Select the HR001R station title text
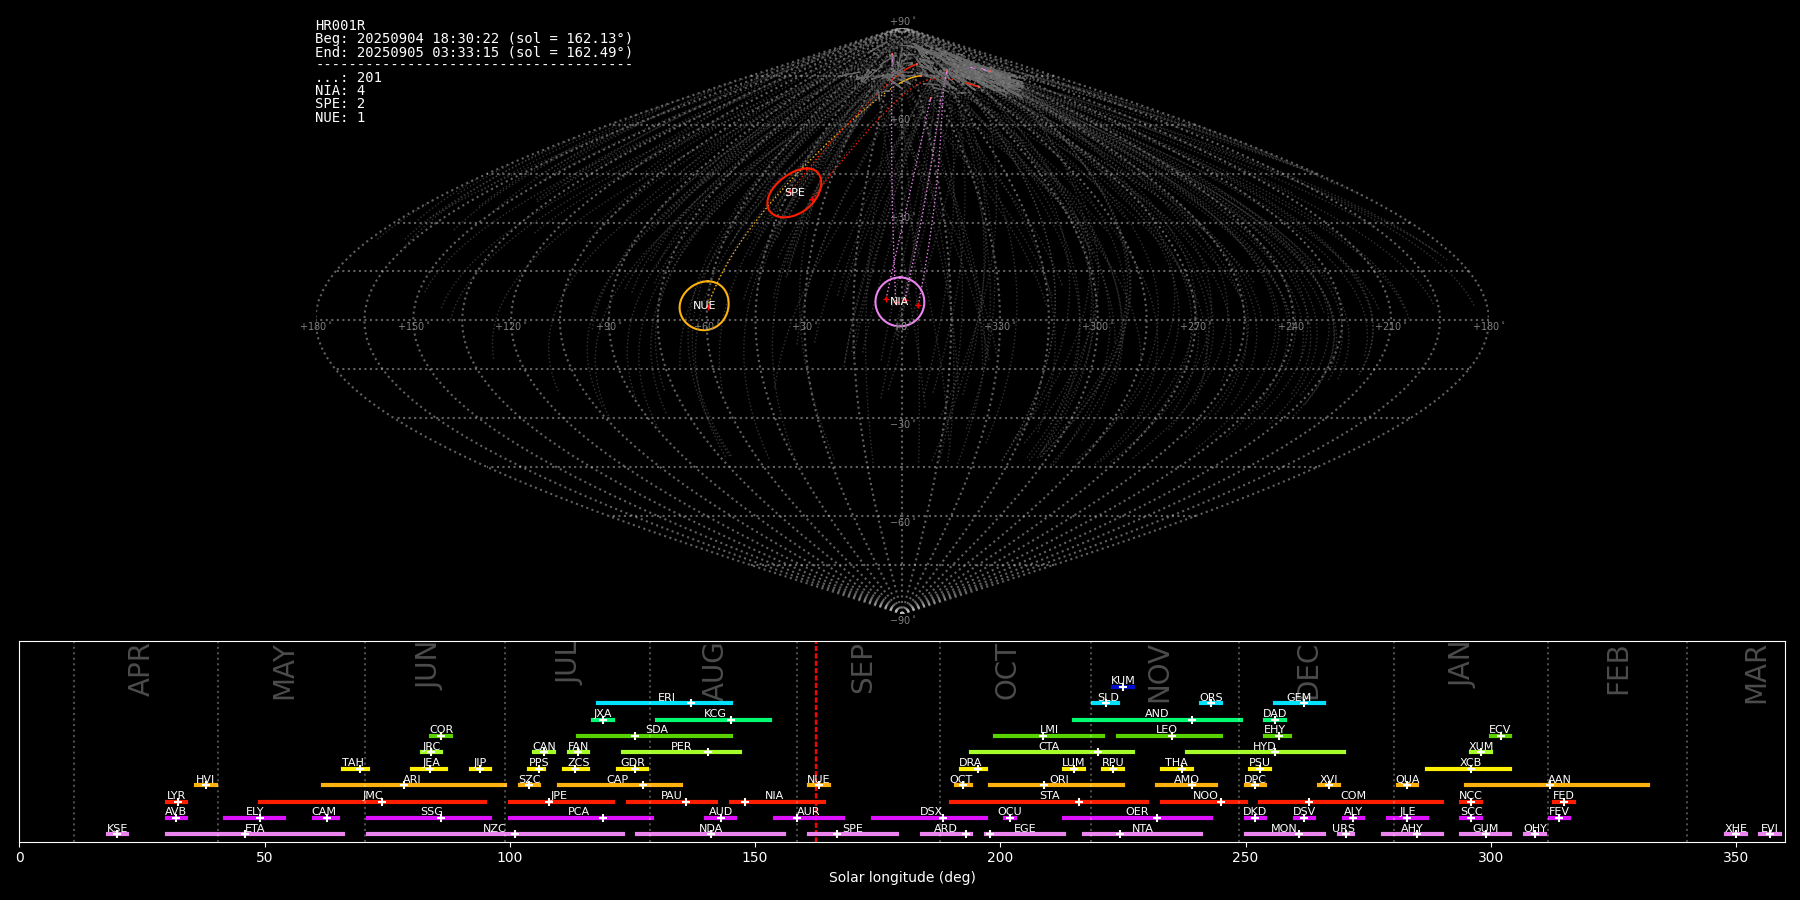1800x900 pixels. tap(340, 26)
